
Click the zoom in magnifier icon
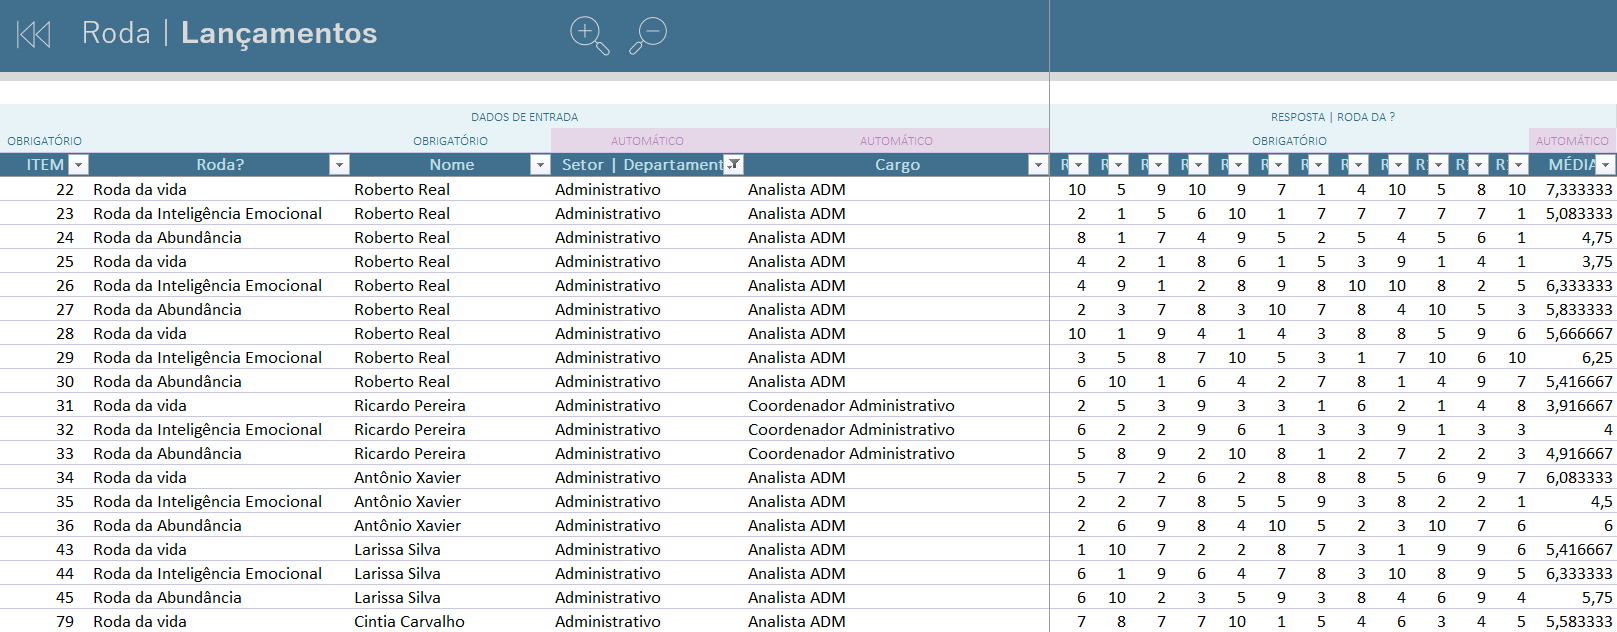pyautogui.click(x=588, y=35)
